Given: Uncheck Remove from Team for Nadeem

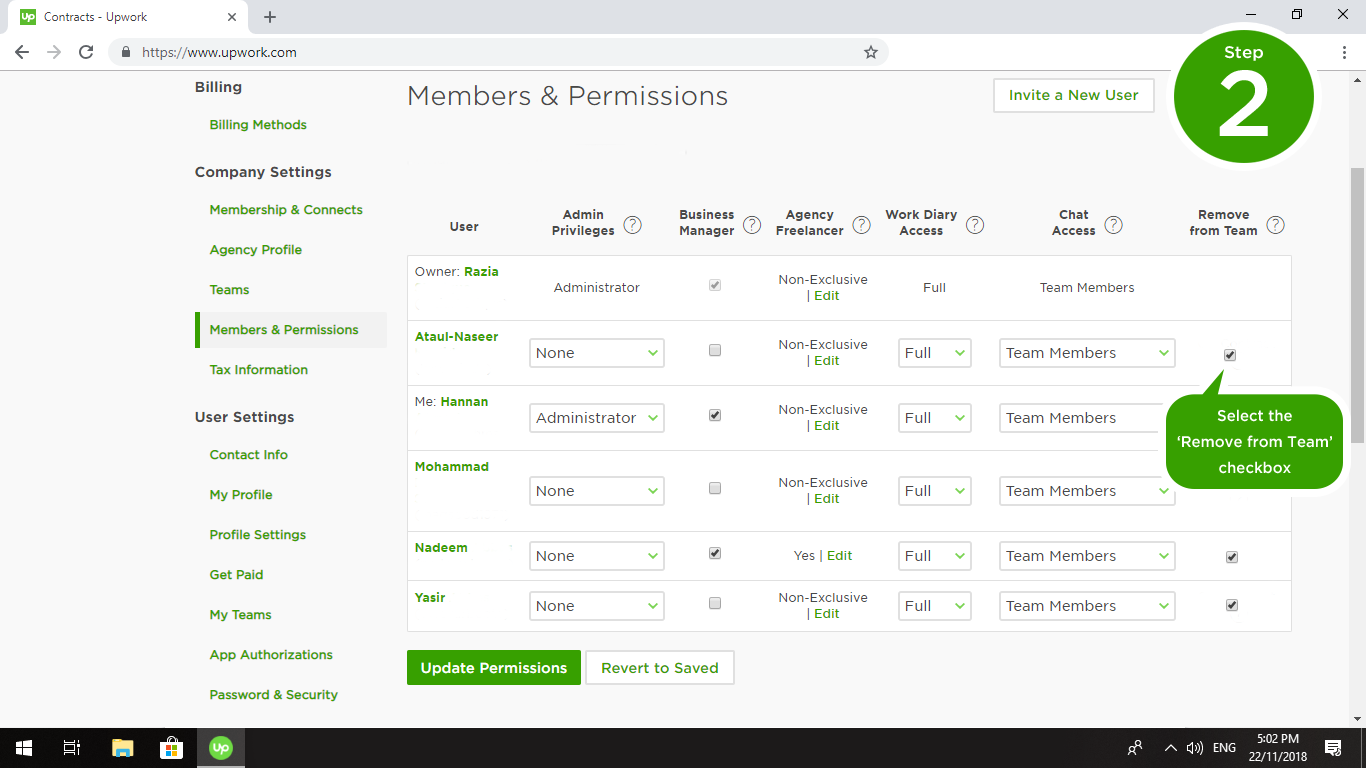Looking at the screenshot, I should pyautogui.click(x=1231, y=557).
